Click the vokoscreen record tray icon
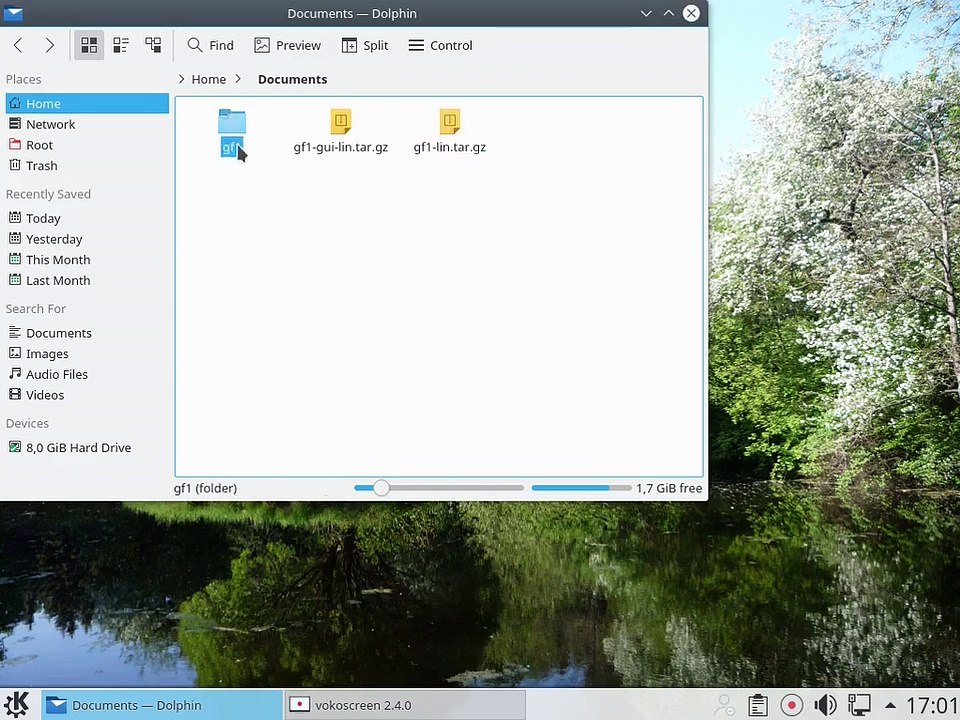Screen dimensions: 960x720 [792, 705]
